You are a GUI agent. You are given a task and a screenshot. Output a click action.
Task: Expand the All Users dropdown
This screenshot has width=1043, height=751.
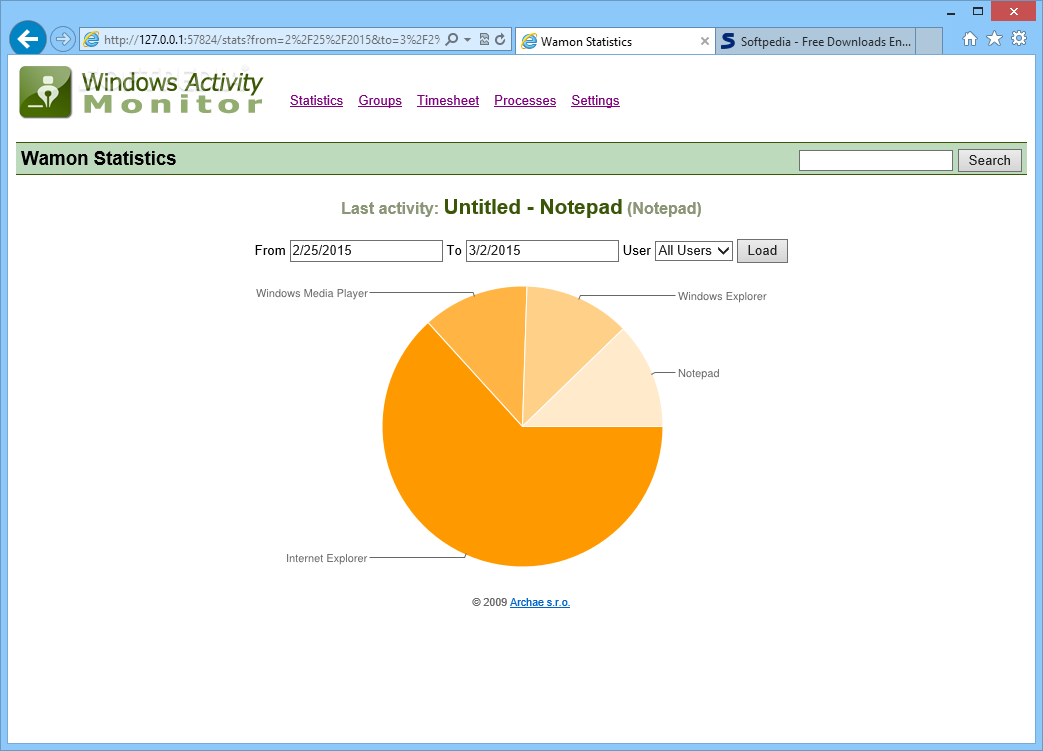[x=694, y=251]
